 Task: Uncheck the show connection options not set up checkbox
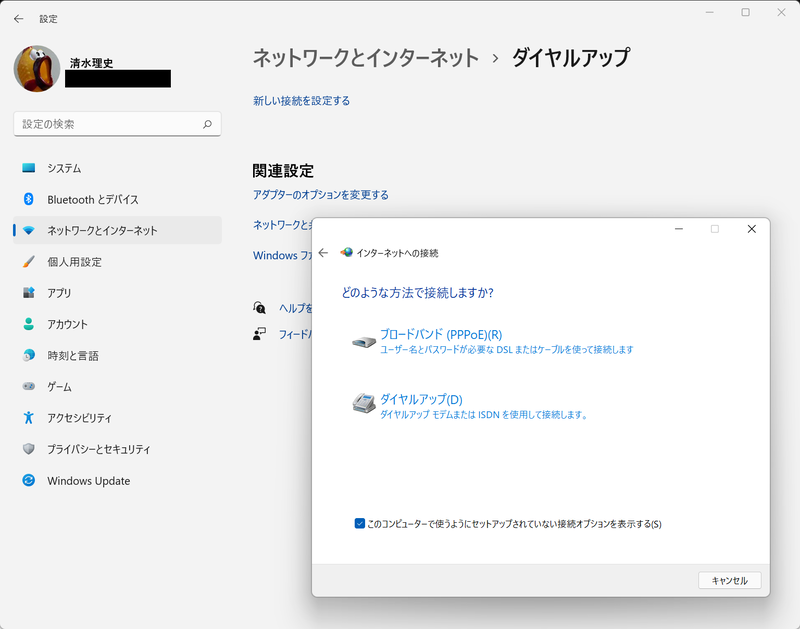[x=360, y=523]
